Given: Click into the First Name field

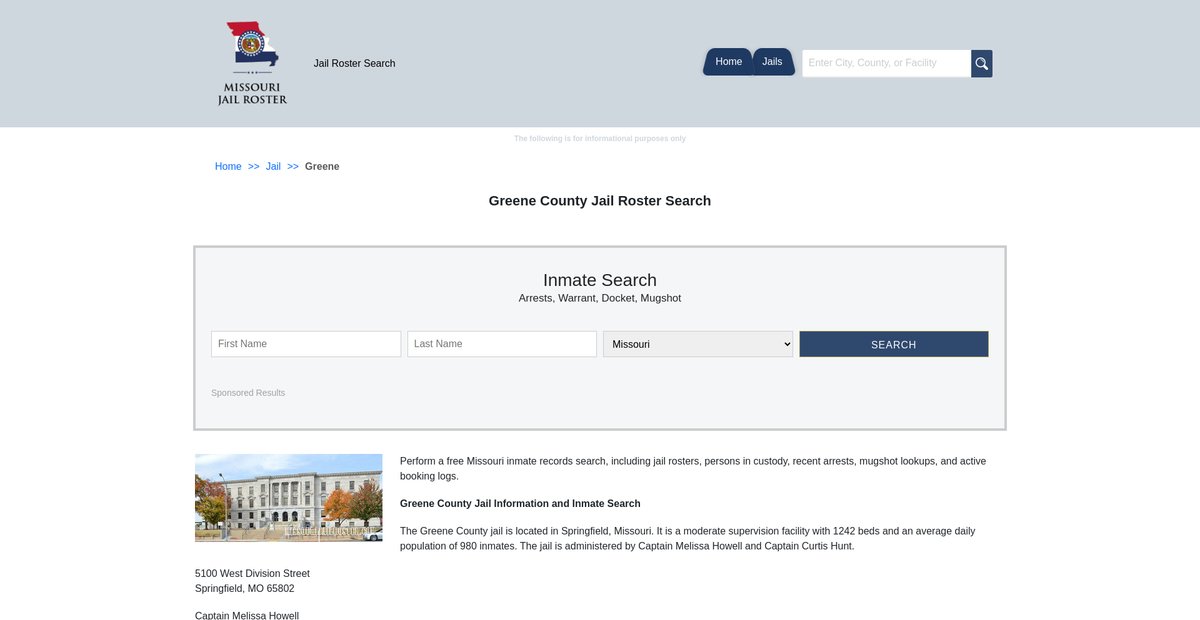Looking at the screenshot, I should 306,344.
